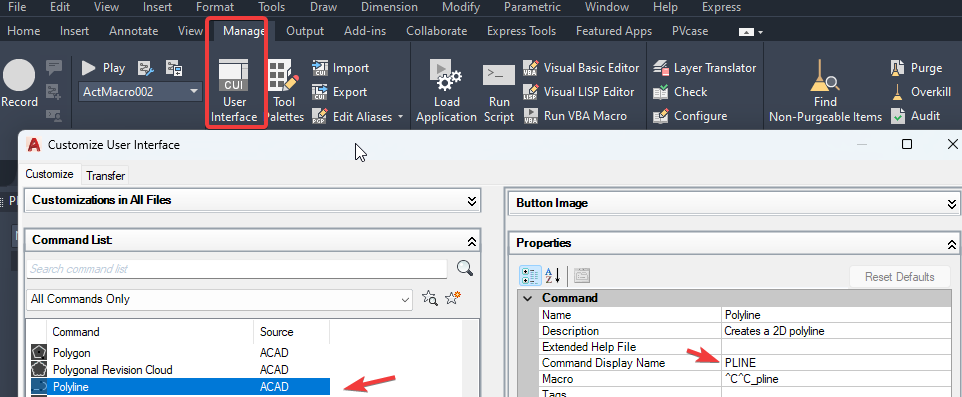Open the ActMacro002 macro dropdown
Viewport: 962px width, 397px height.
coord(140,92)
